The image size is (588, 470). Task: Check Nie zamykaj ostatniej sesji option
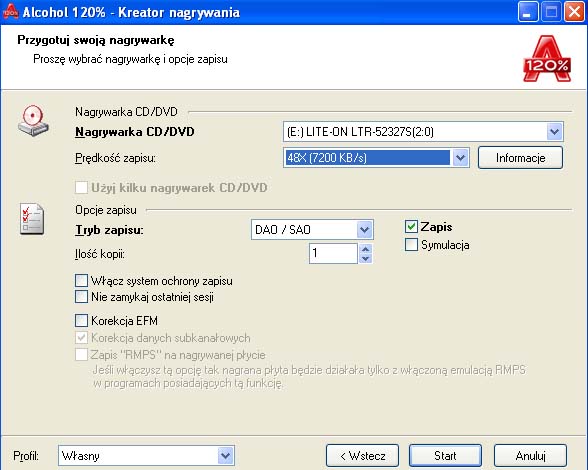point(81,297)
